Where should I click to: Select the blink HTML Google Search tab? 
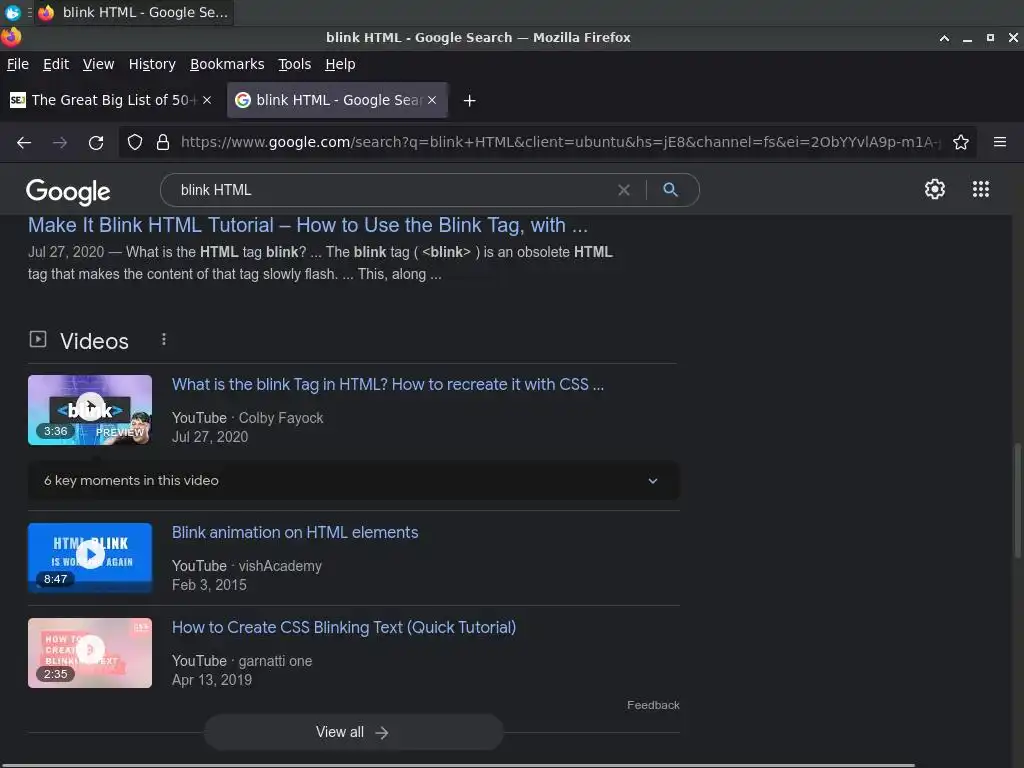click(337, 100)
